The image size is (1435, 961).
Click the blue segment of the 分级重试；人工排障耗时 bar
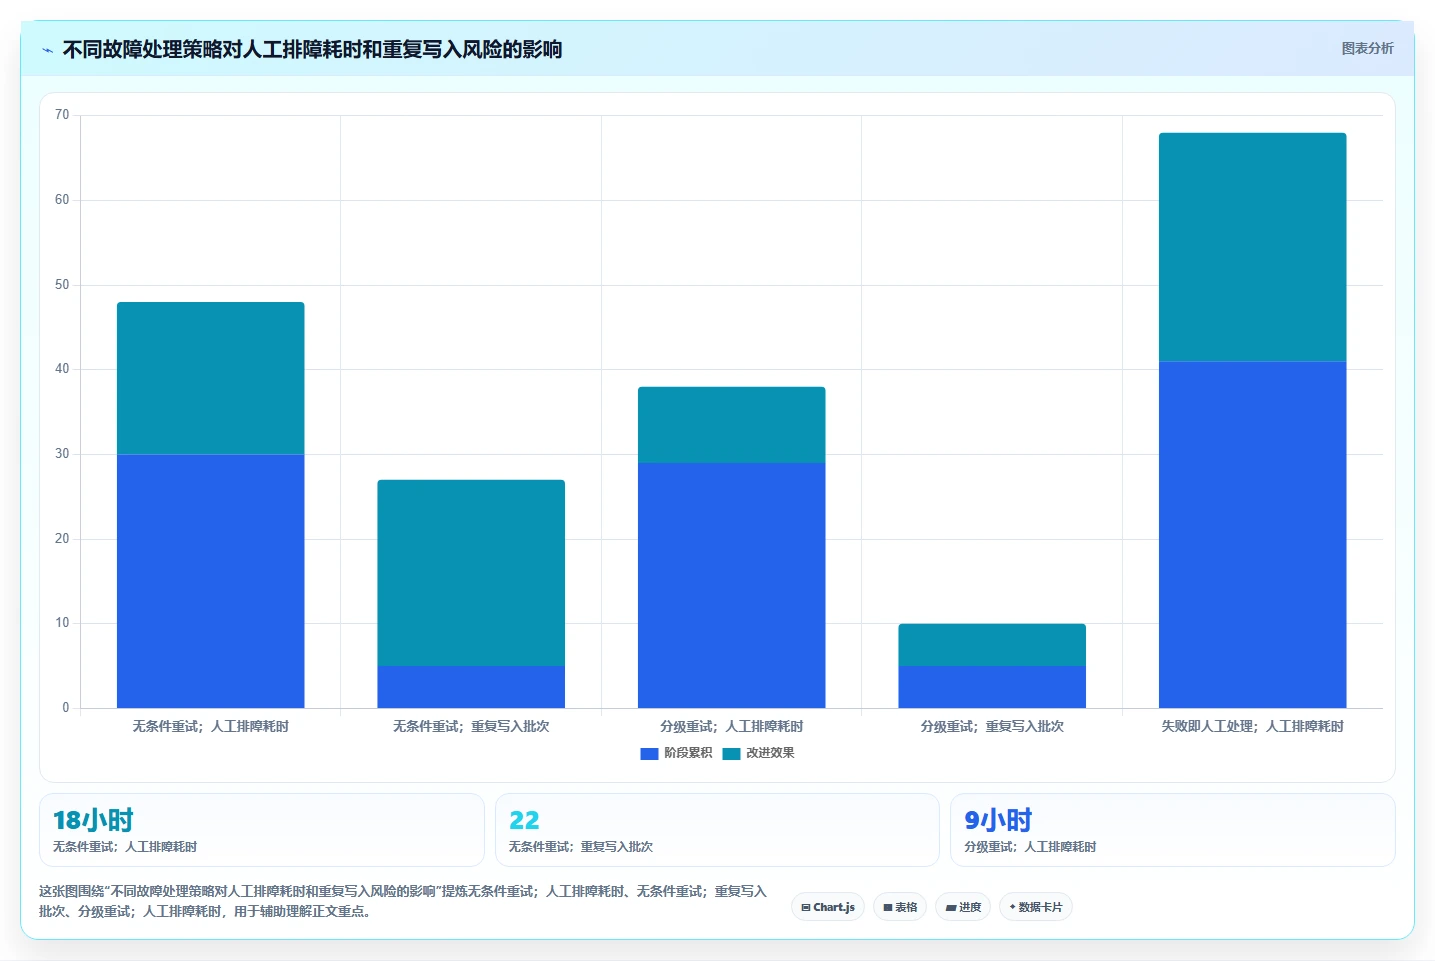(731, 585)
